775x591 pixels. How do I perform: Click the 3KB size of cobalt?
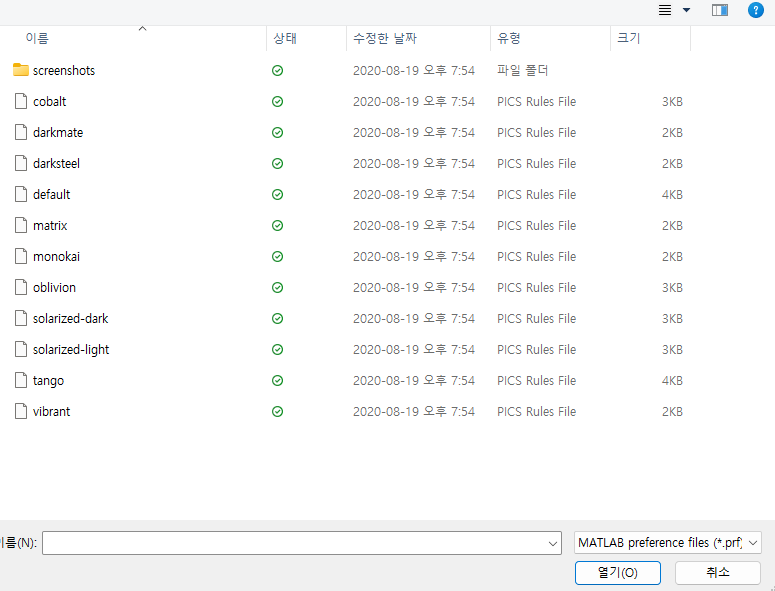click(x=672, y=102)
